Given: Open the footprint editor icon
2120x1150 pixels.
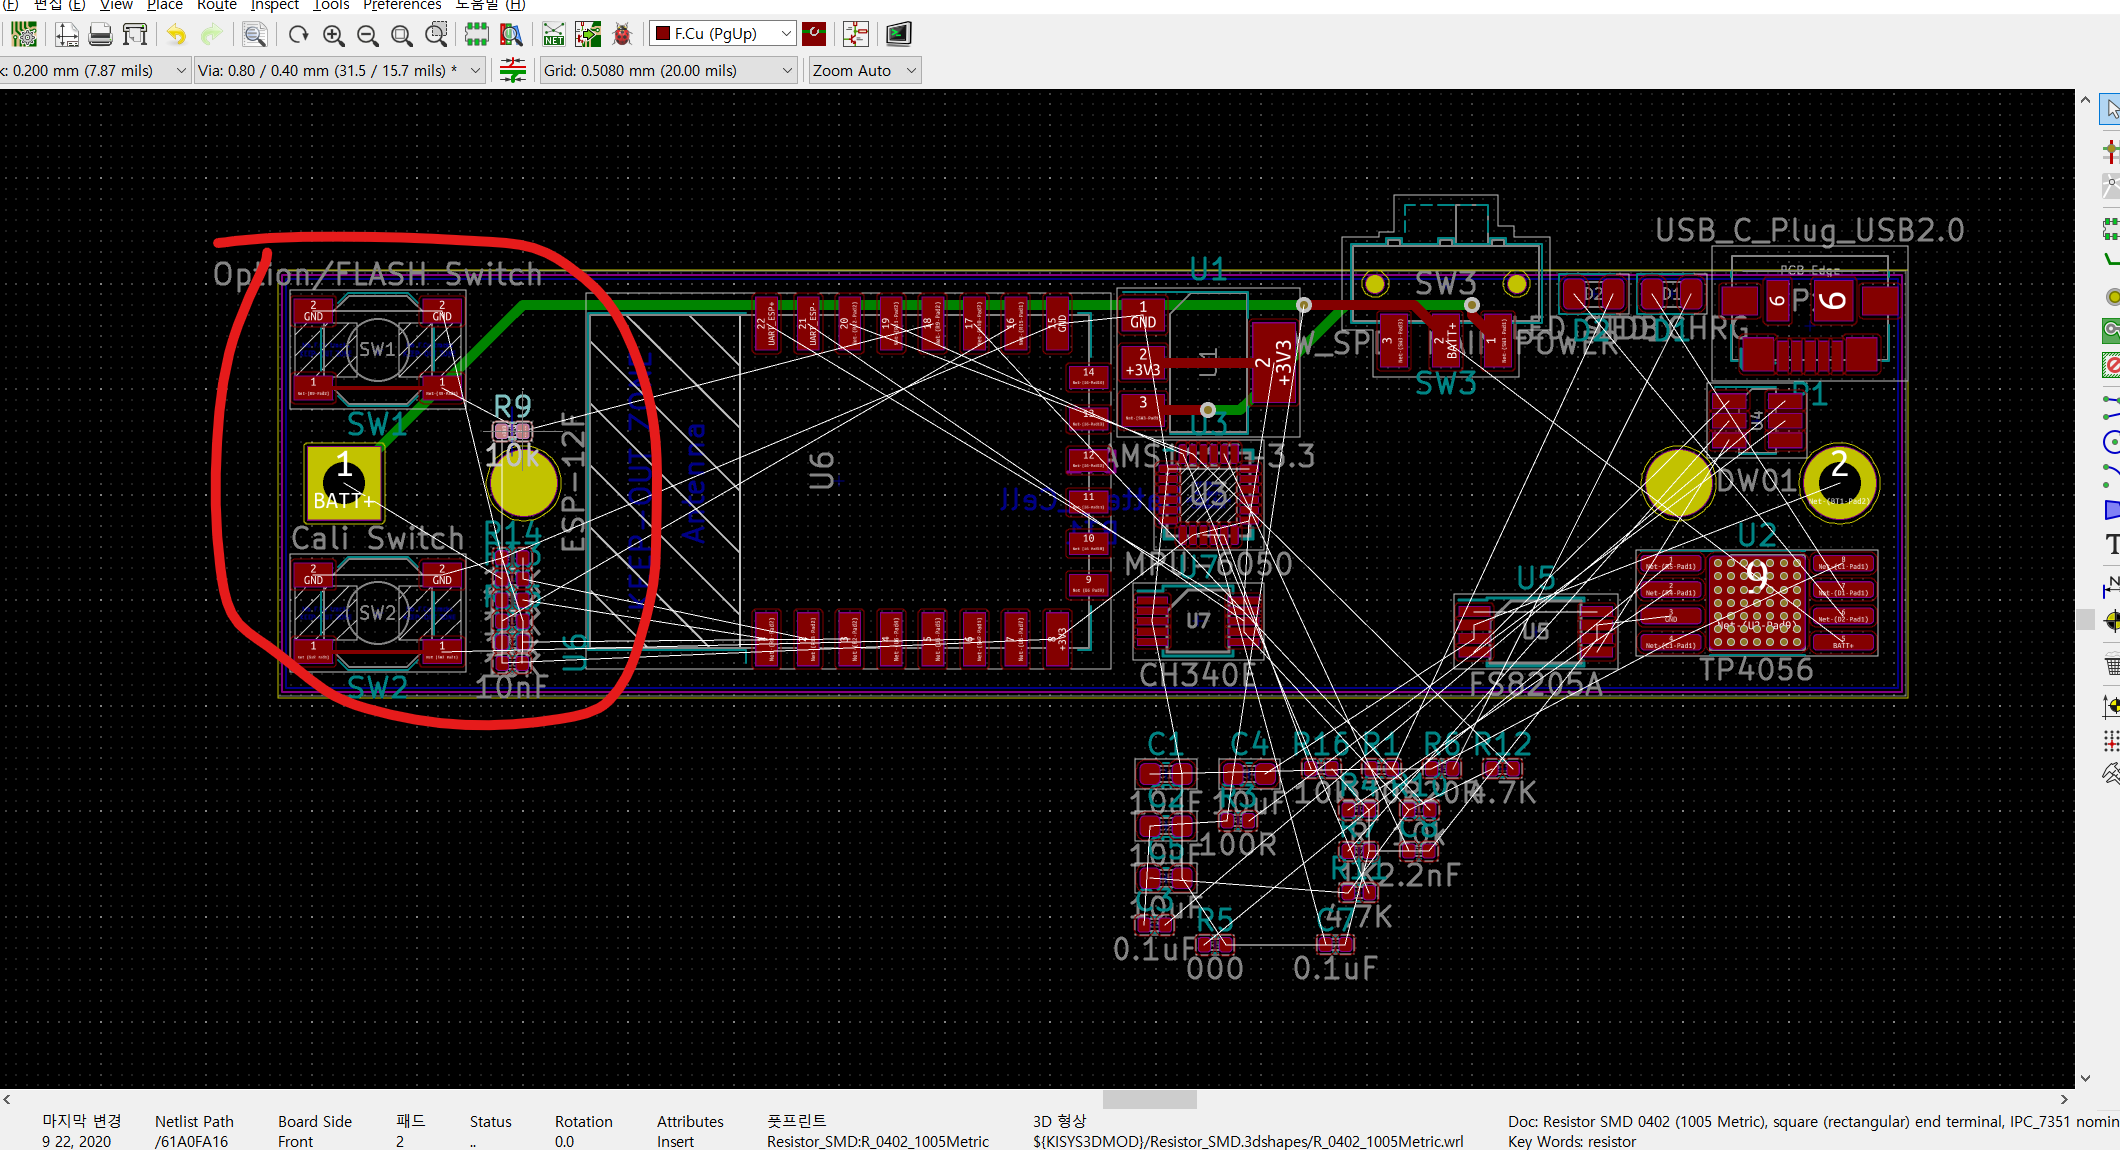Looking at the screenshot, I should [x=477, y=35].
